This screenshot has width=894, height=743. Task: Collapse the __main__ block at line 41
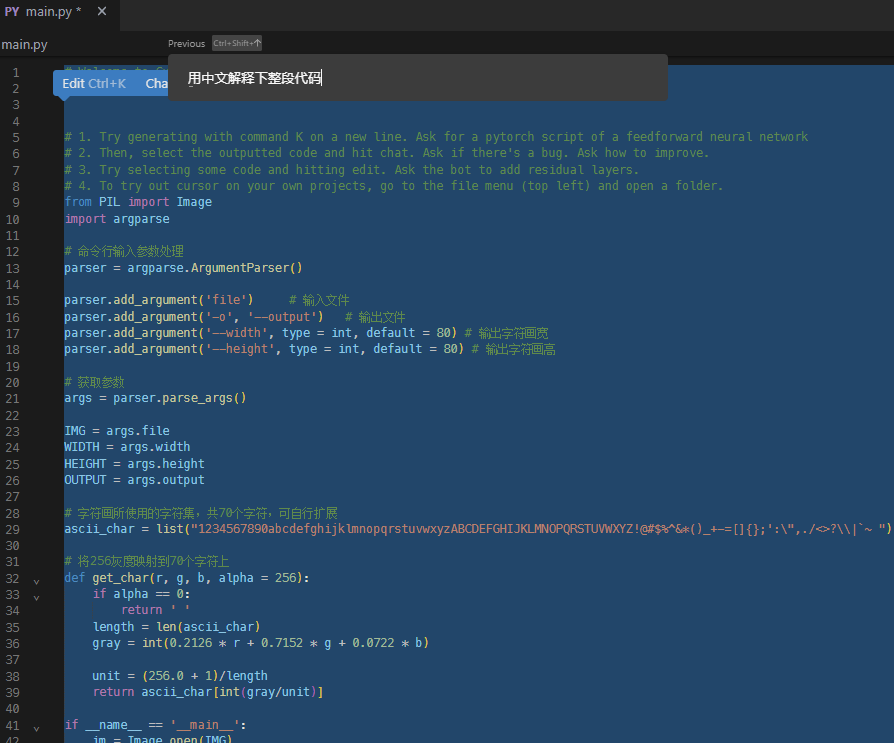click(37, 727)
